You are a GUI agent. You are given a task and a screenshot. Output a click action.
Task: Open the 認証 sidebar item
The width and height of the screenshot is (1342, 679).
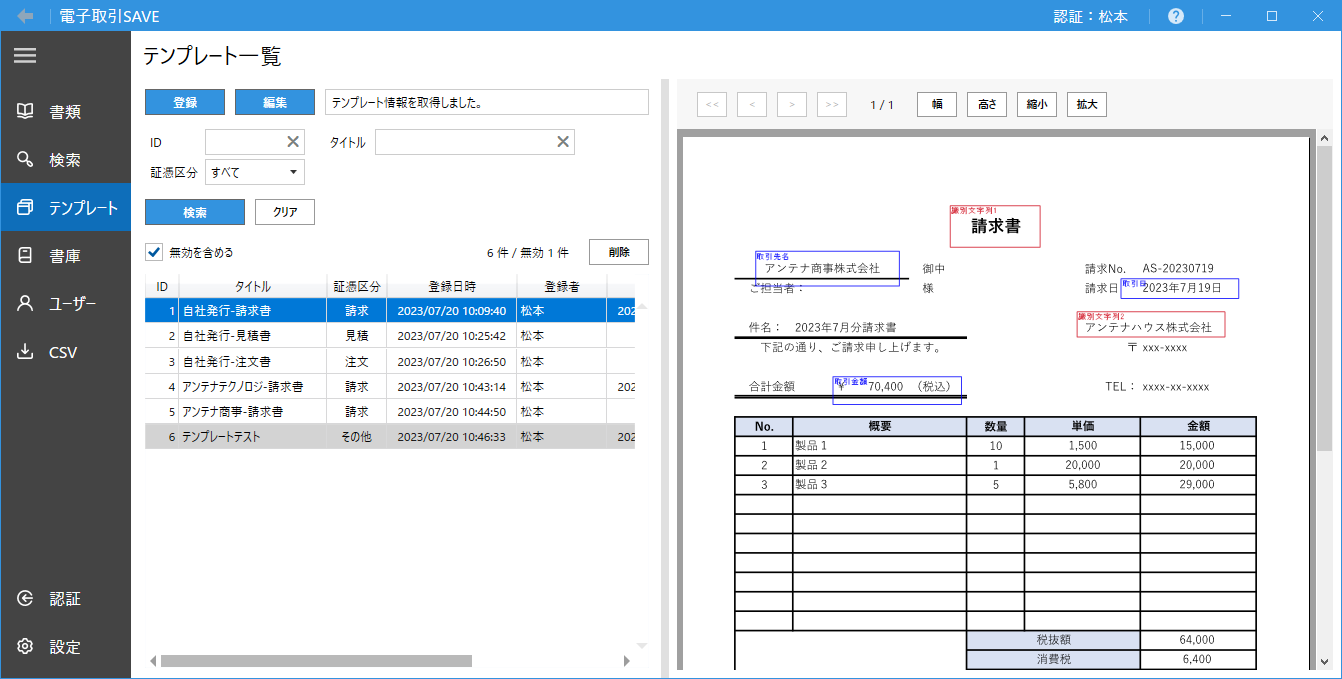[x=65, y=599]
